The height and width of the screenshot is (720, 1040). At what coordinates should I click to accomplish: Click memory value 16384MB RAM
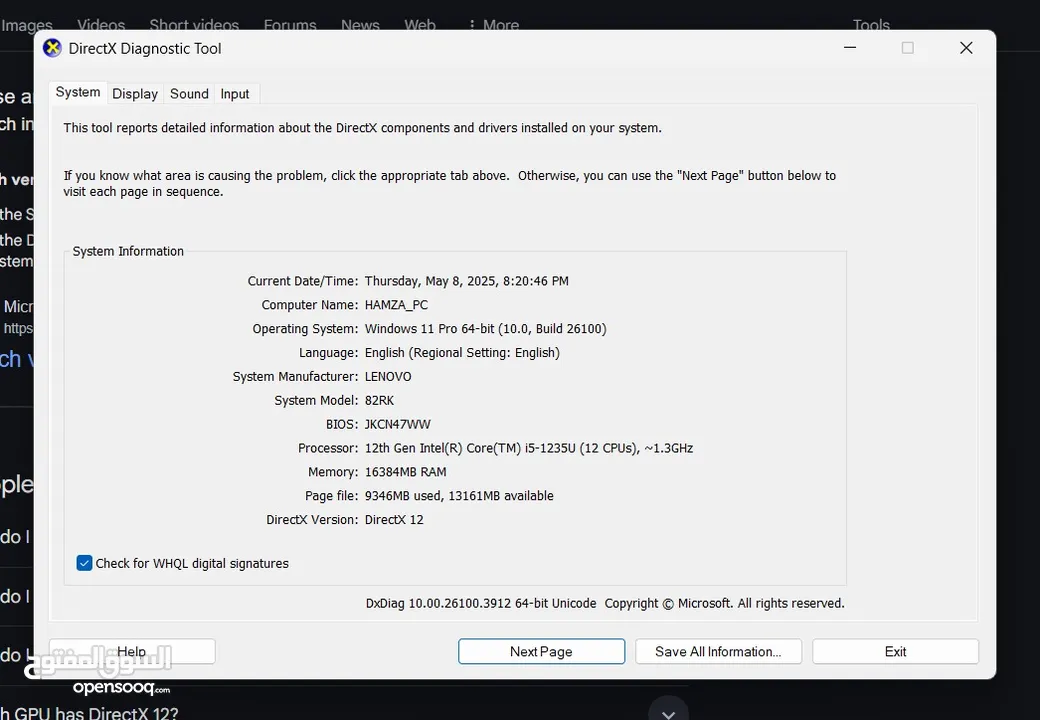coord(405,472)
